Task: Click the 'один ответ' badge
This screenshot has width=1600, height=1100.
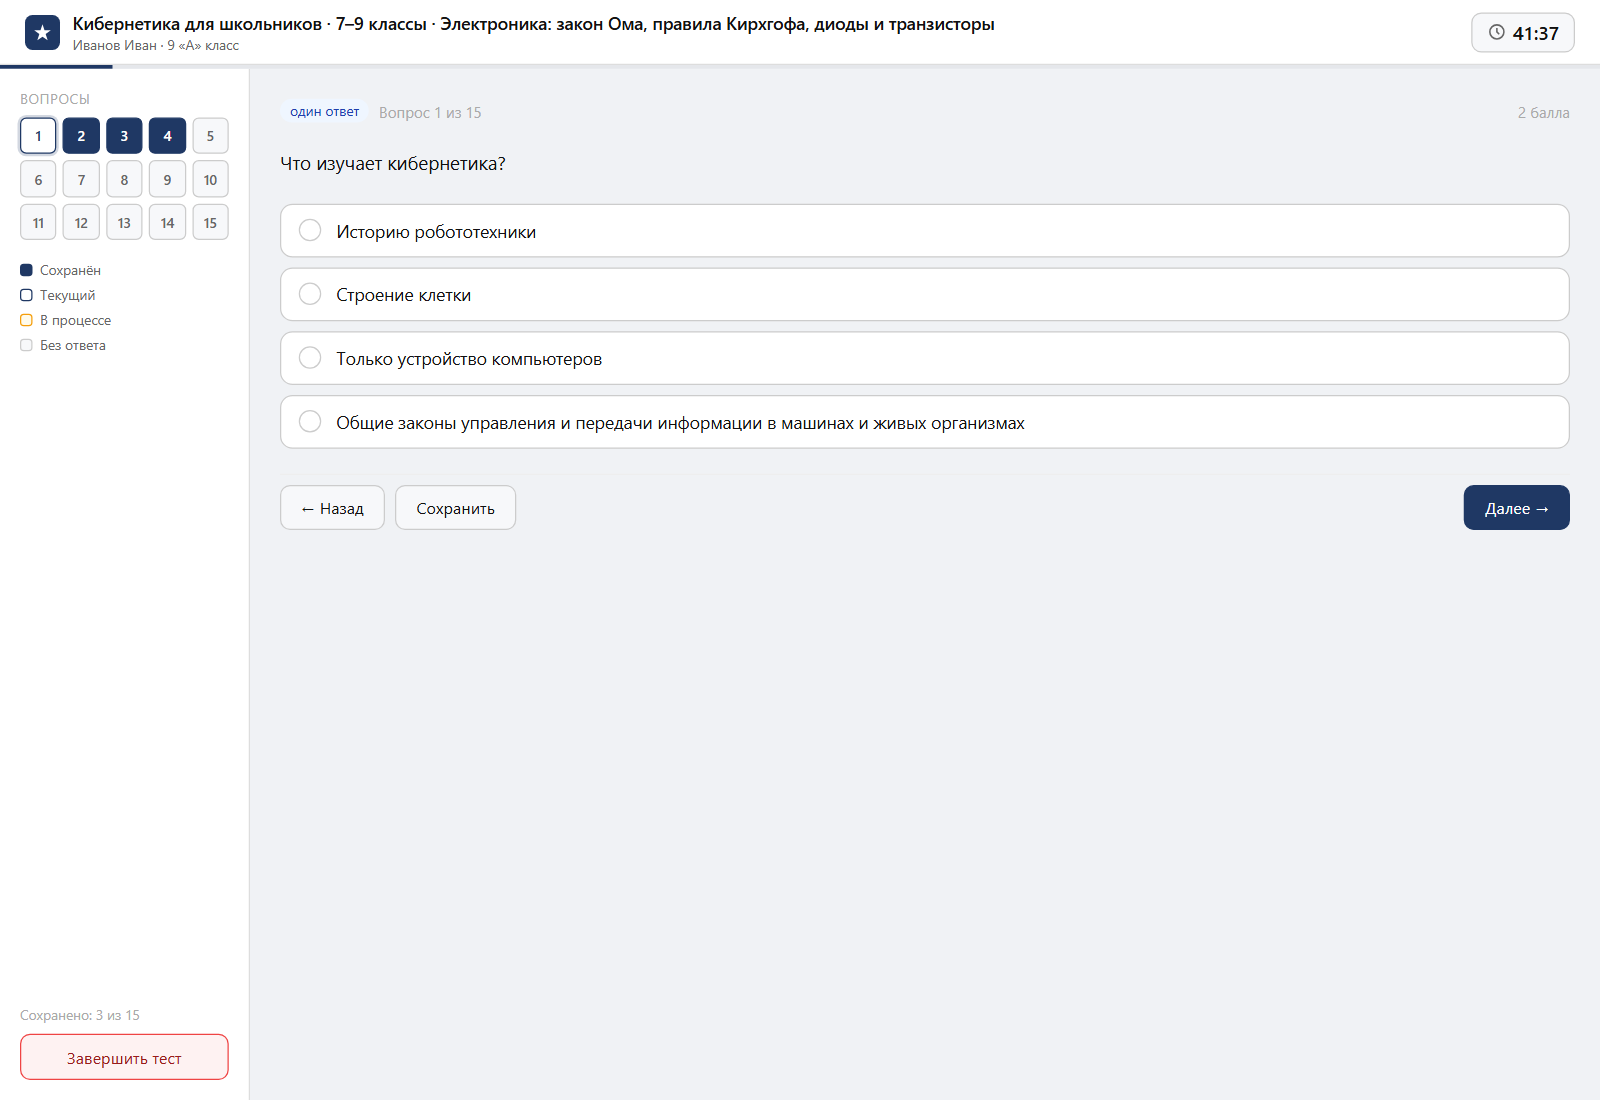Action: 324,112
